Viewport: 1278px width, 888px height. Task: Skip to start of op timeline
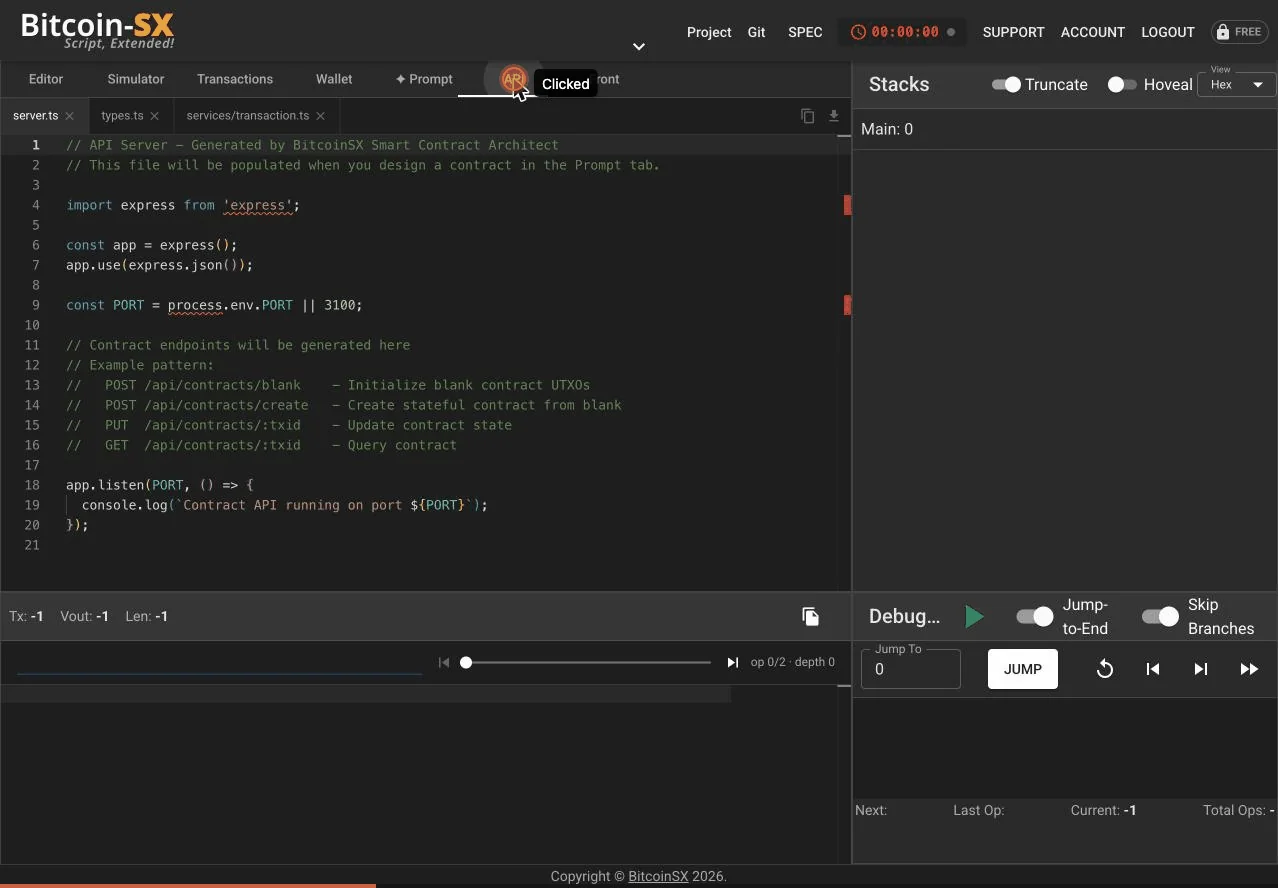(x=444, y=662)
